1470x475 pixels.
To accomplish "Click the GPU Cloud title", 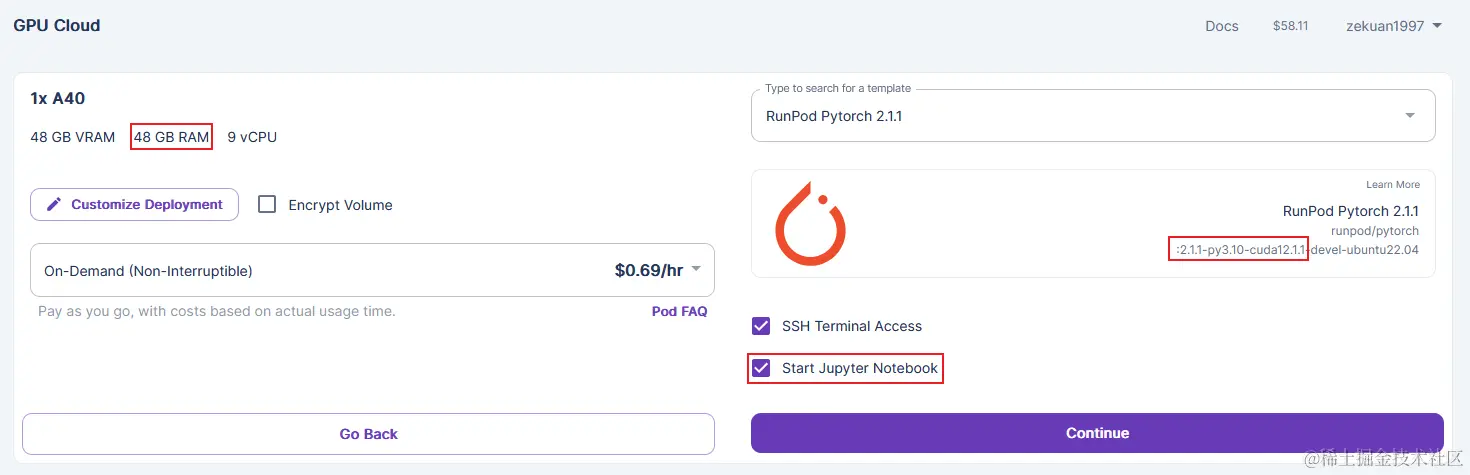I will 57,25.
